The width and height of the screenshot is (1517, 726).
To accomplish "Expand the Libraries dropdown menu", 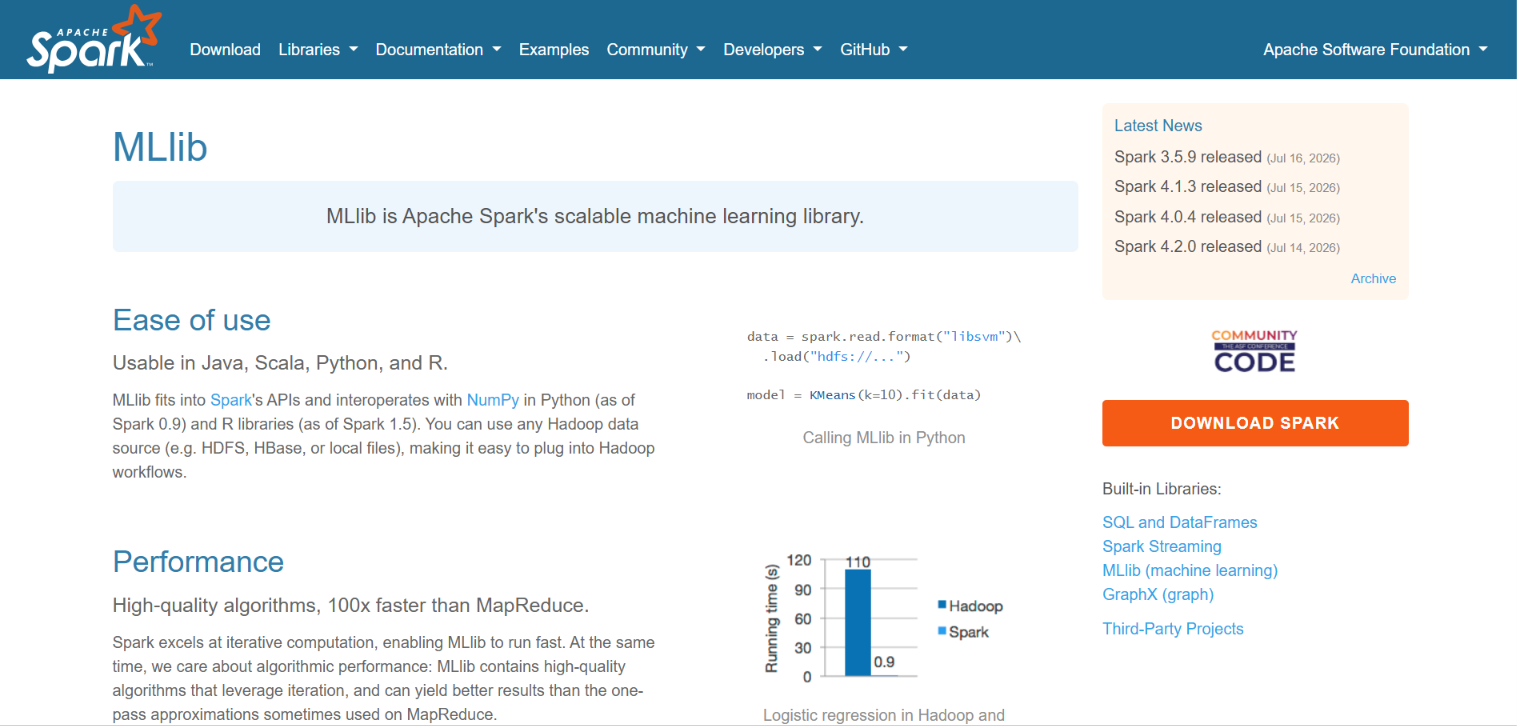I will (x=318, y=50).
